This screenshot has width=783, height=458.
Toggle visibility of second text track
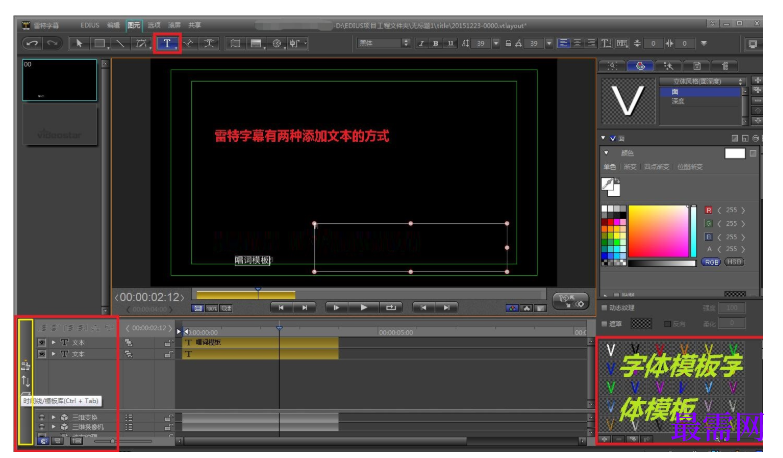coord(42,354)
